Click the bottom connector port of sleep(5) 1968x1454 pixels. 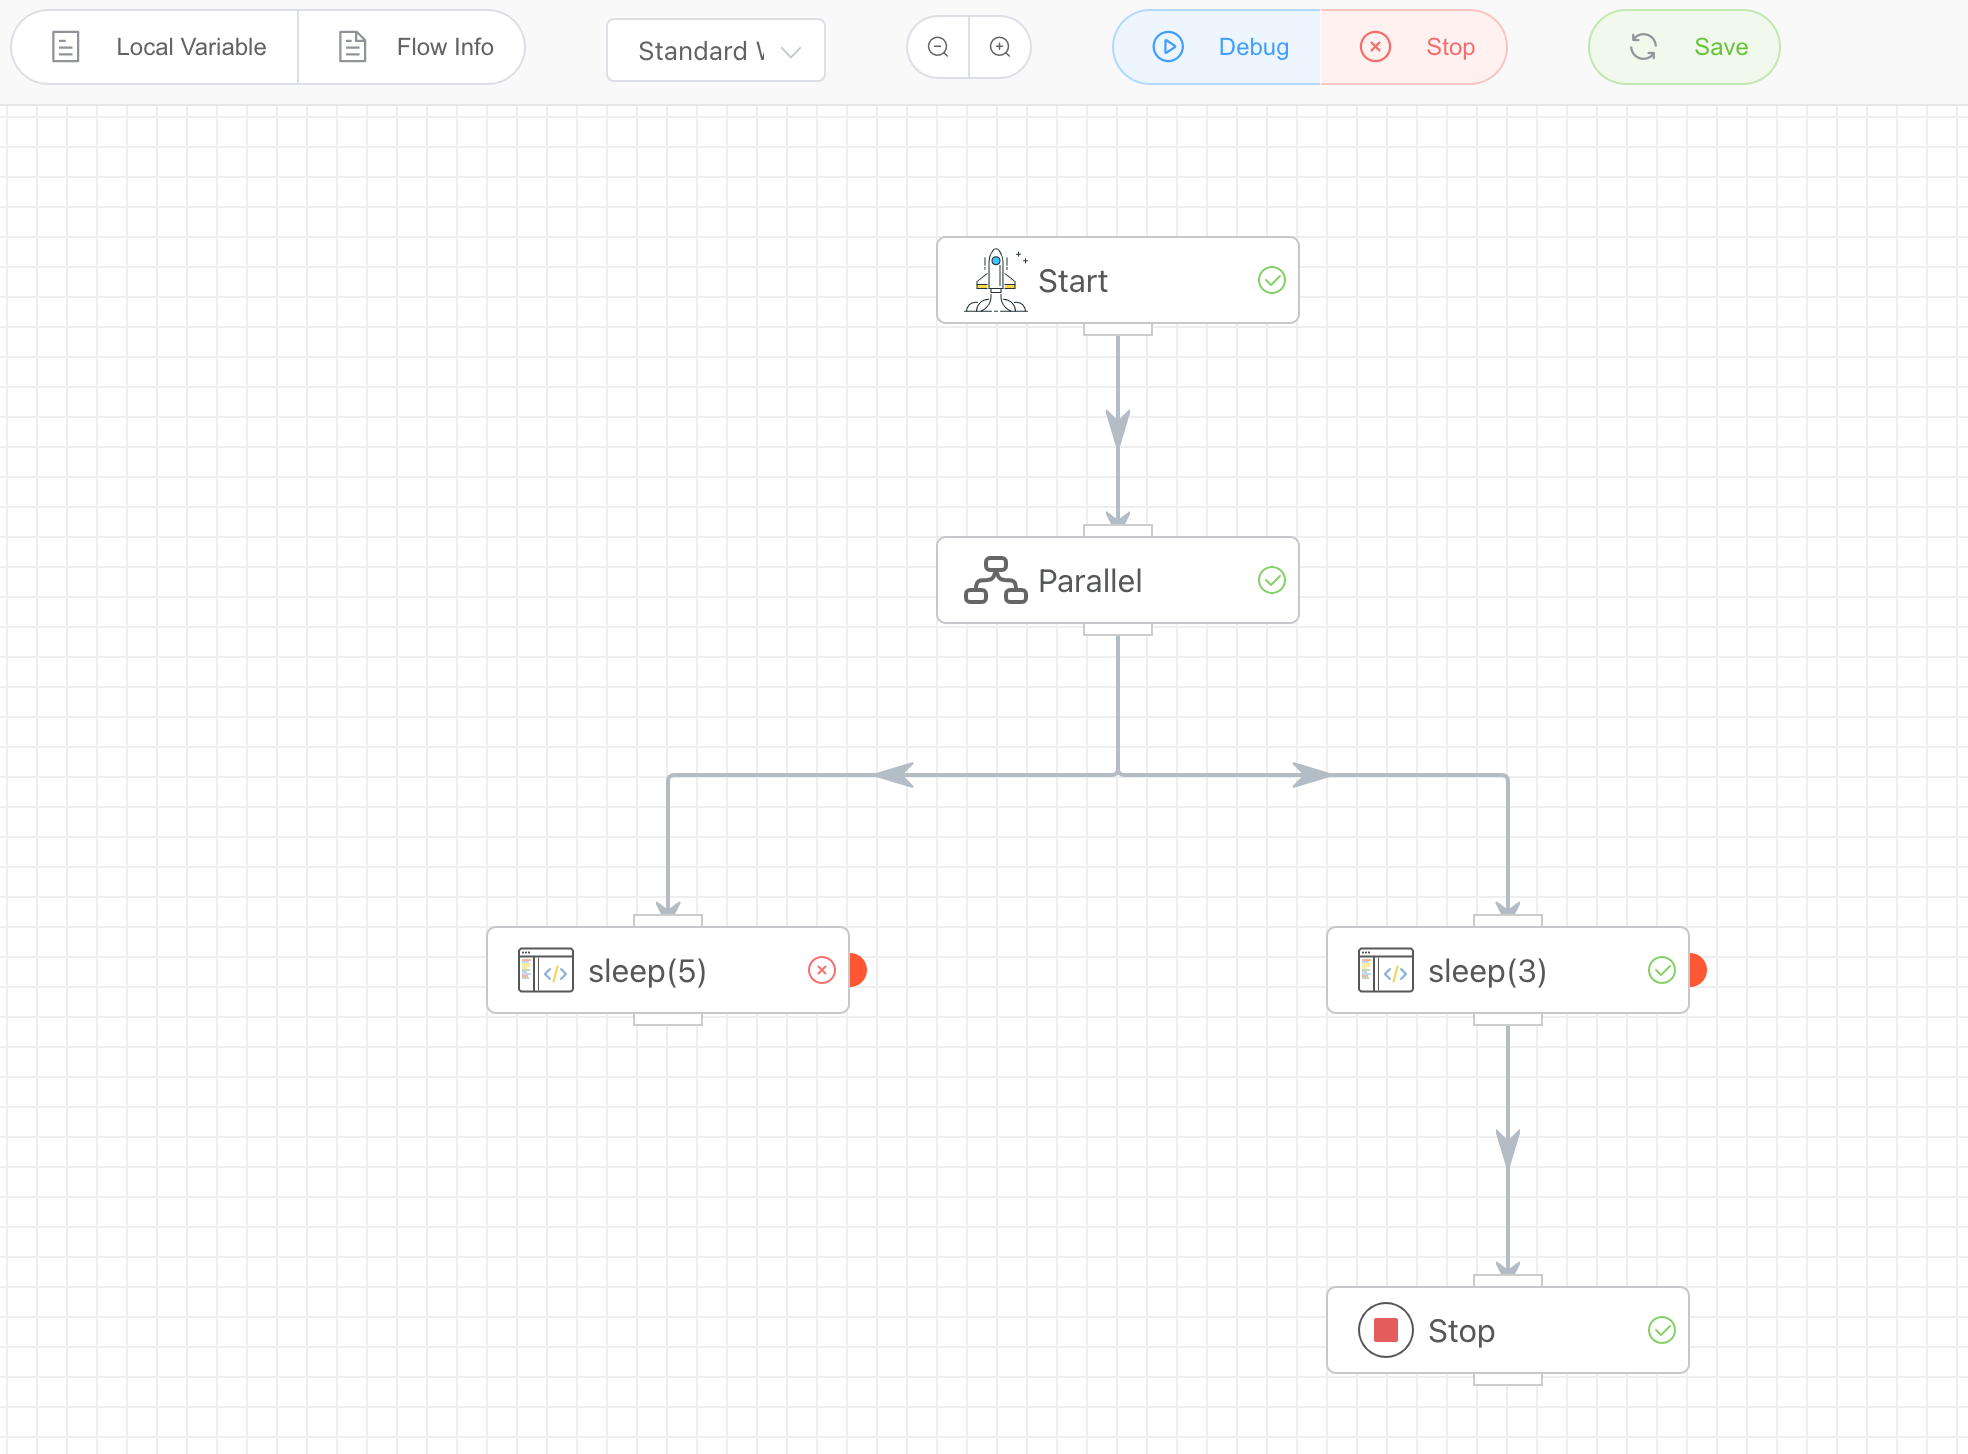pos(668,1019)
